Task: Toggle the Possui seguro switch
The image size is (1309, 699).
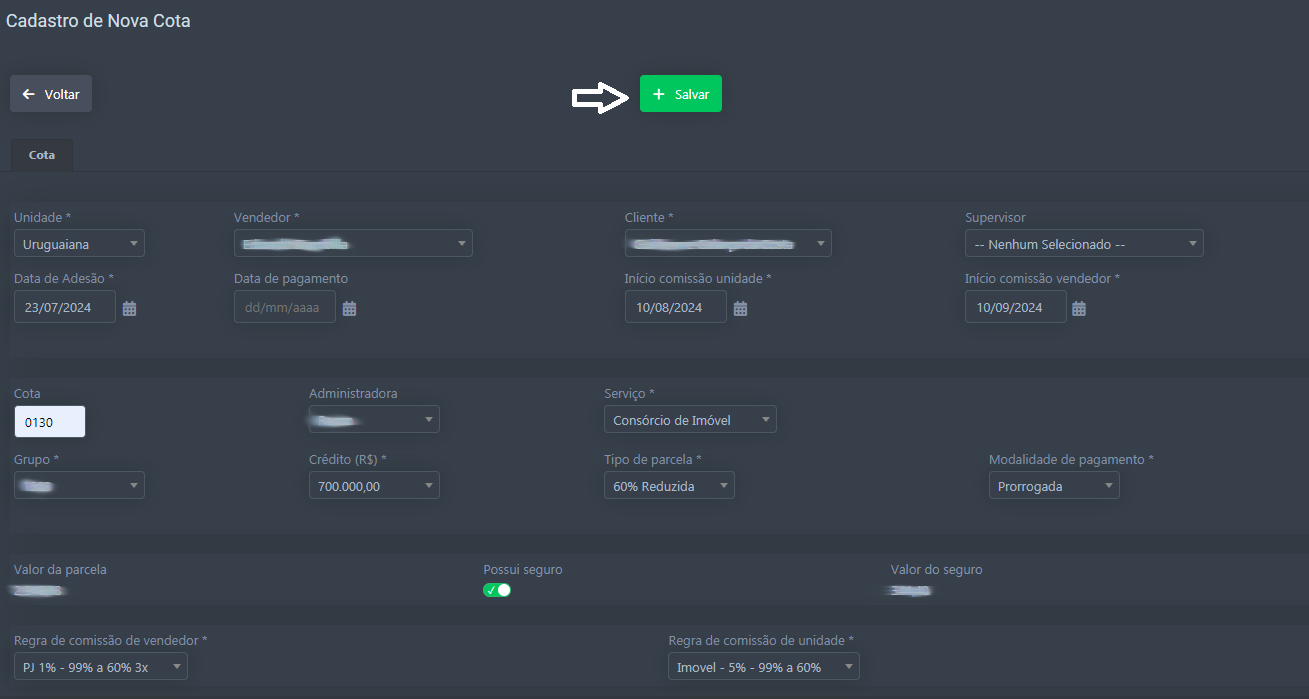Action: [497, 590]
